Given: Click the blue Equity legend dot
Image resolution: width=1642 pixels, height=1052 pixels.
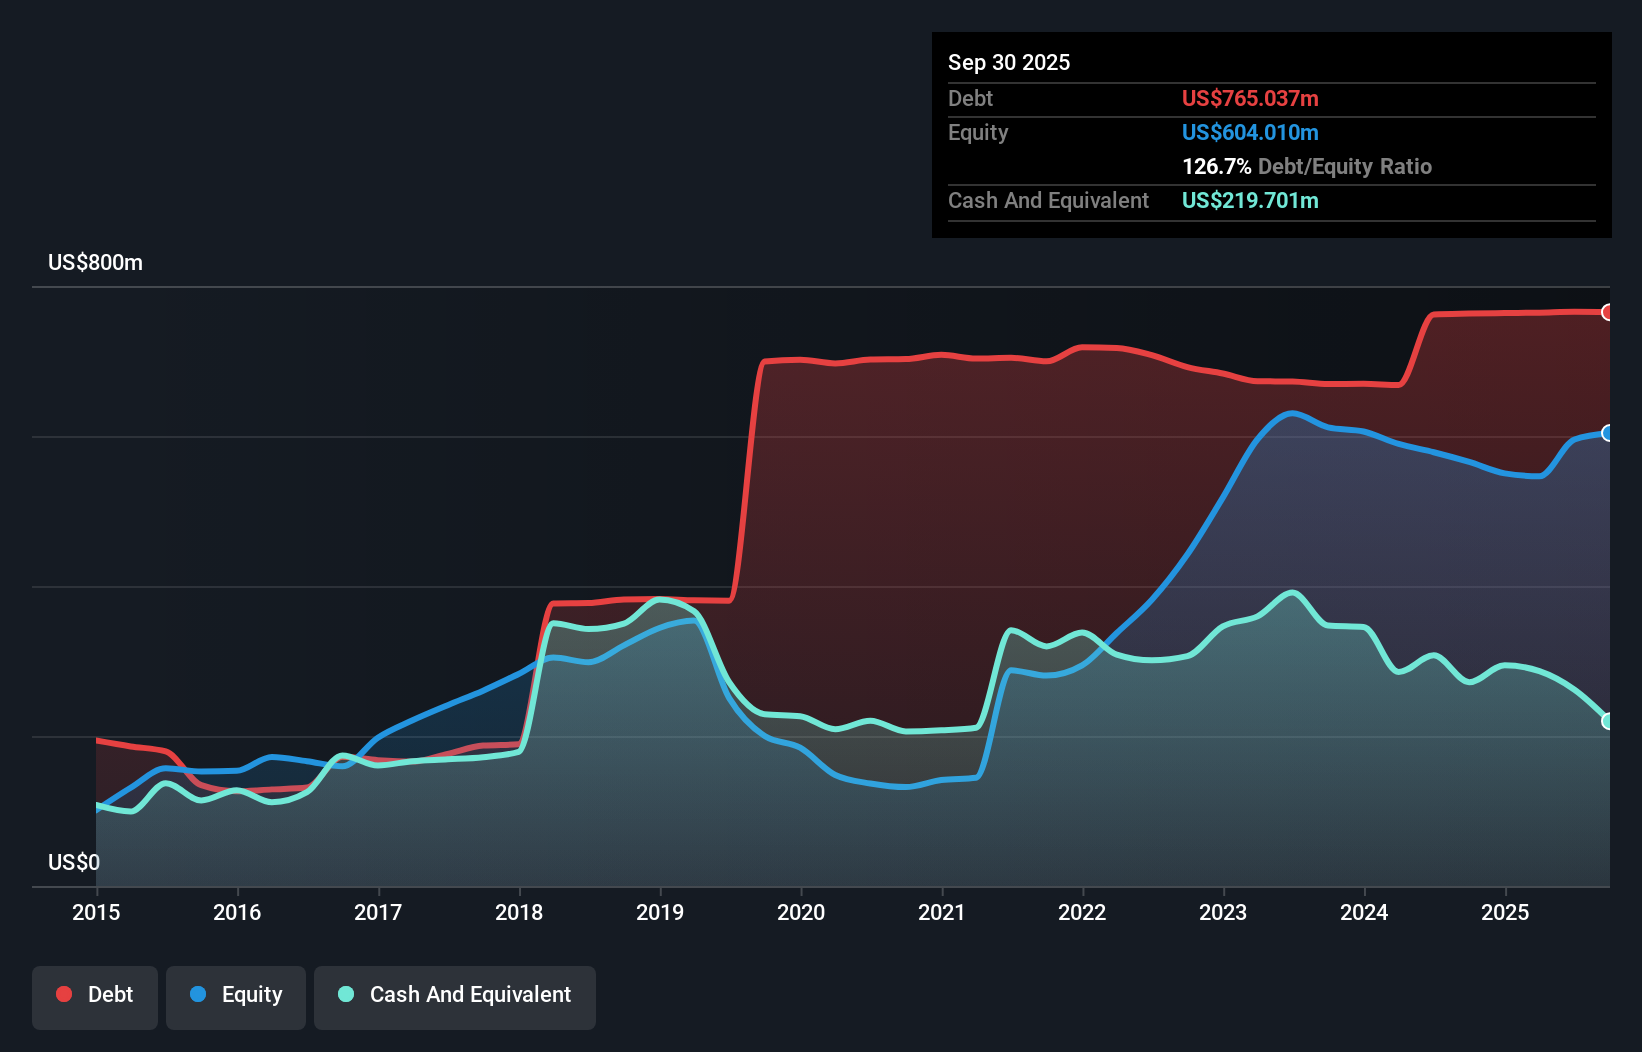Looking at the screenshot, I should [199, 994].
